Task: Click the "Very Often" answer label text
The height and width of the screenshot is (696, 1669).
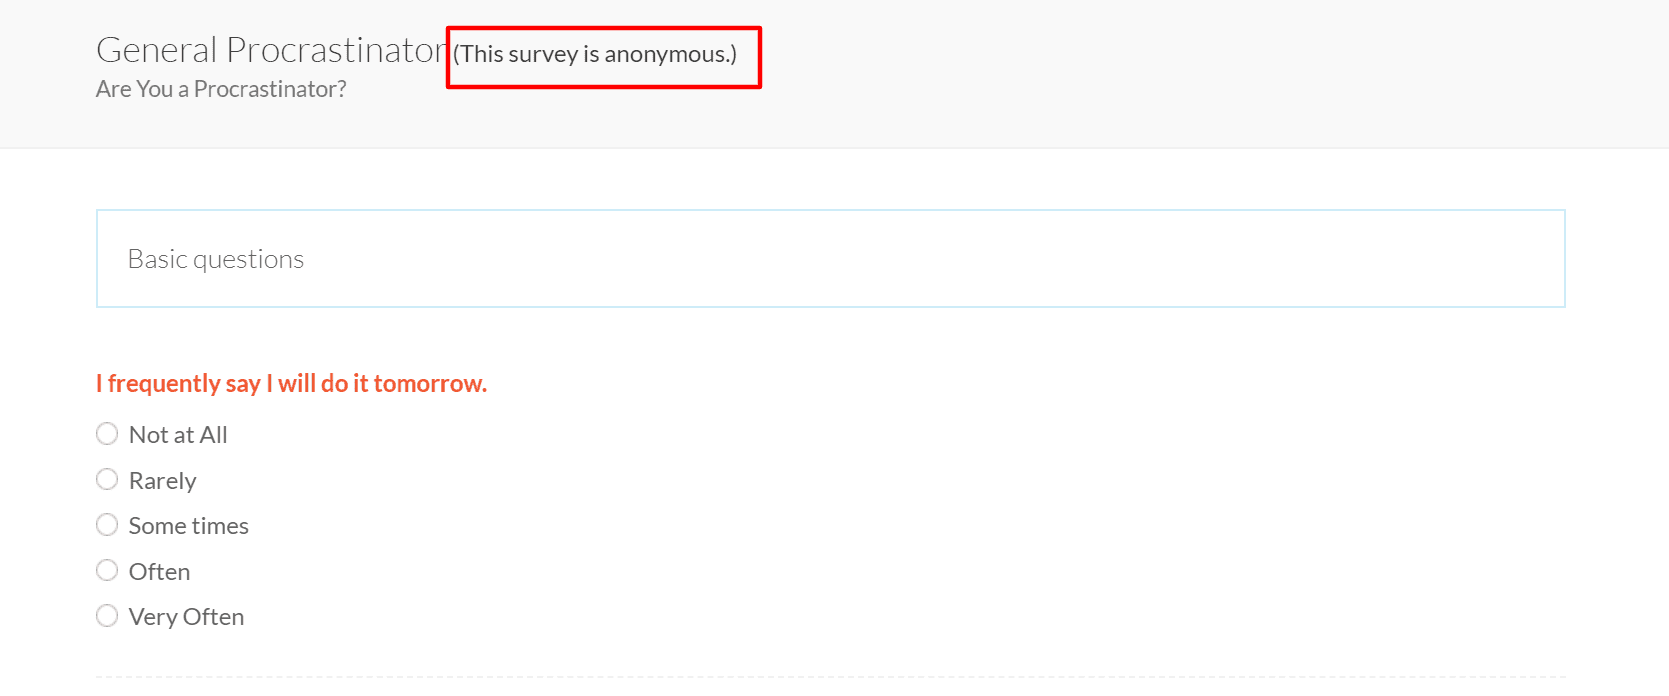Action: point(186,617)
